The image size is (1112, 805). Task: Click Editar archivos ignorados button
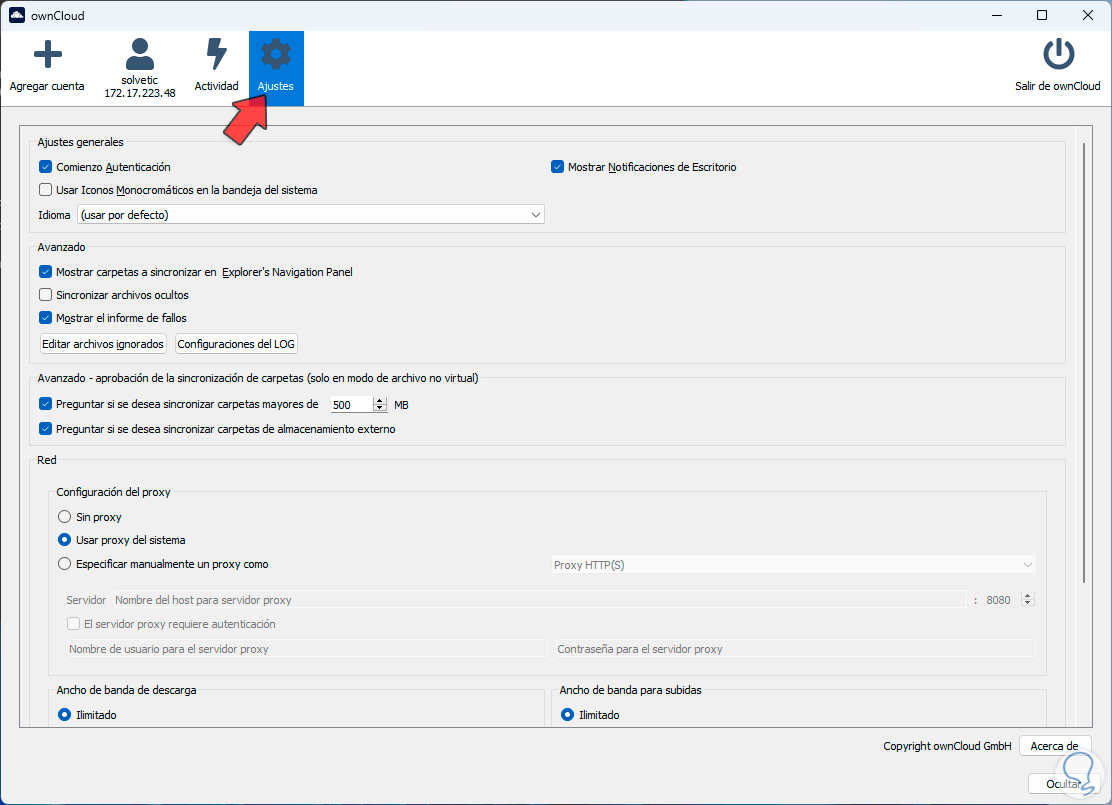[103, 344]
